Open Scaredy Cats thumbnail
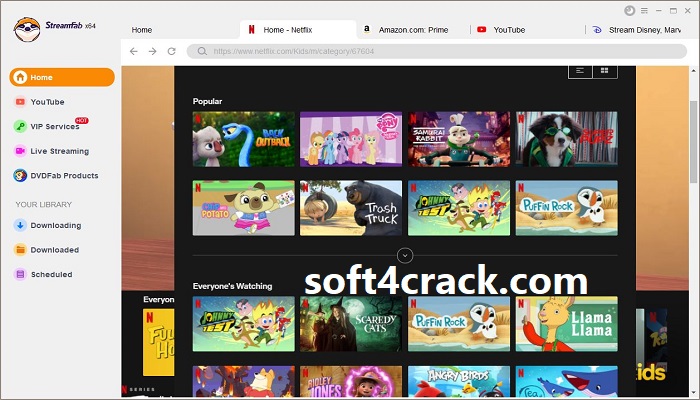The height and width of the screenshot is (400, 700). (x=351, y=324)
